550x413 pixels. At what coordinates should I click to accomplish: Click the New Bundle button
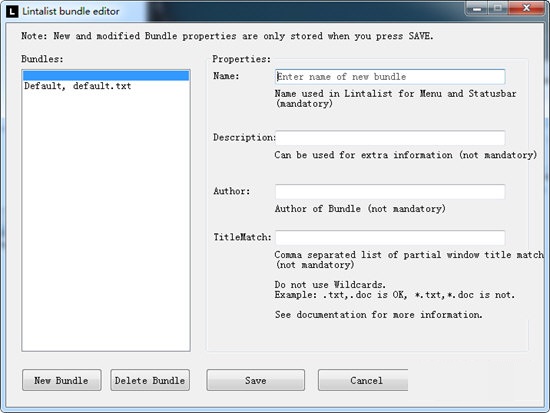(62, 380)
